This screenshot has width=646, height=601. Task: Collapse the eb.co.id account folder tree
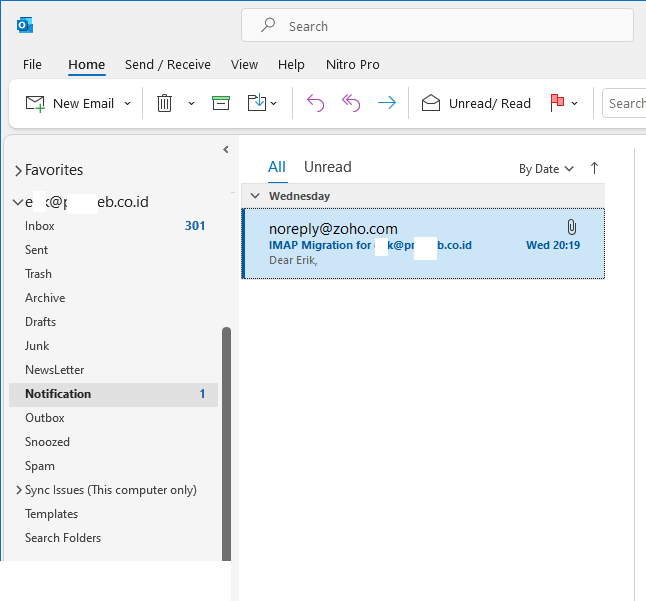click(18, 202)
